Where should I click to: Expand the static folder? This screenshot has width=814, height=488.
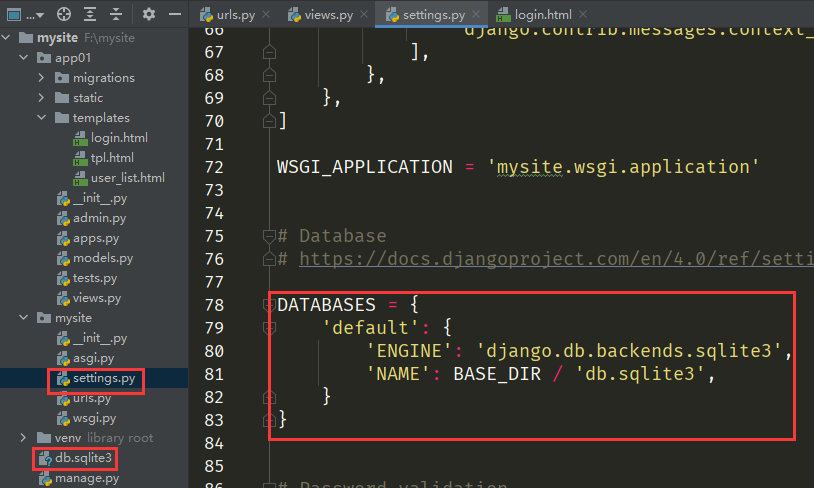click(41, 98)
